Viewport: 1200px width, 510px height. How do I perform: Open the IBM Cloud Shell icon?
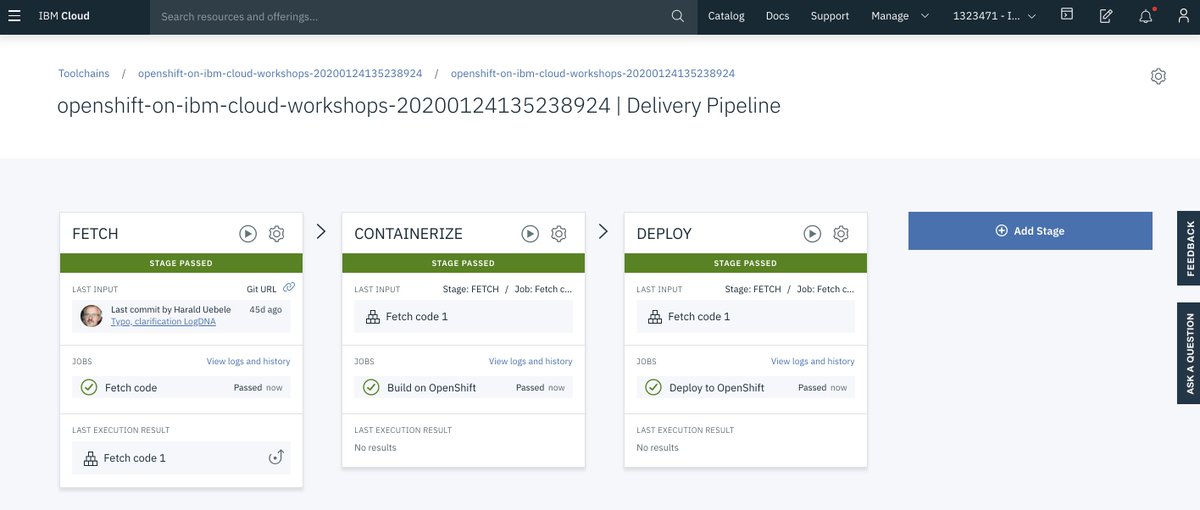(1067, 15)
